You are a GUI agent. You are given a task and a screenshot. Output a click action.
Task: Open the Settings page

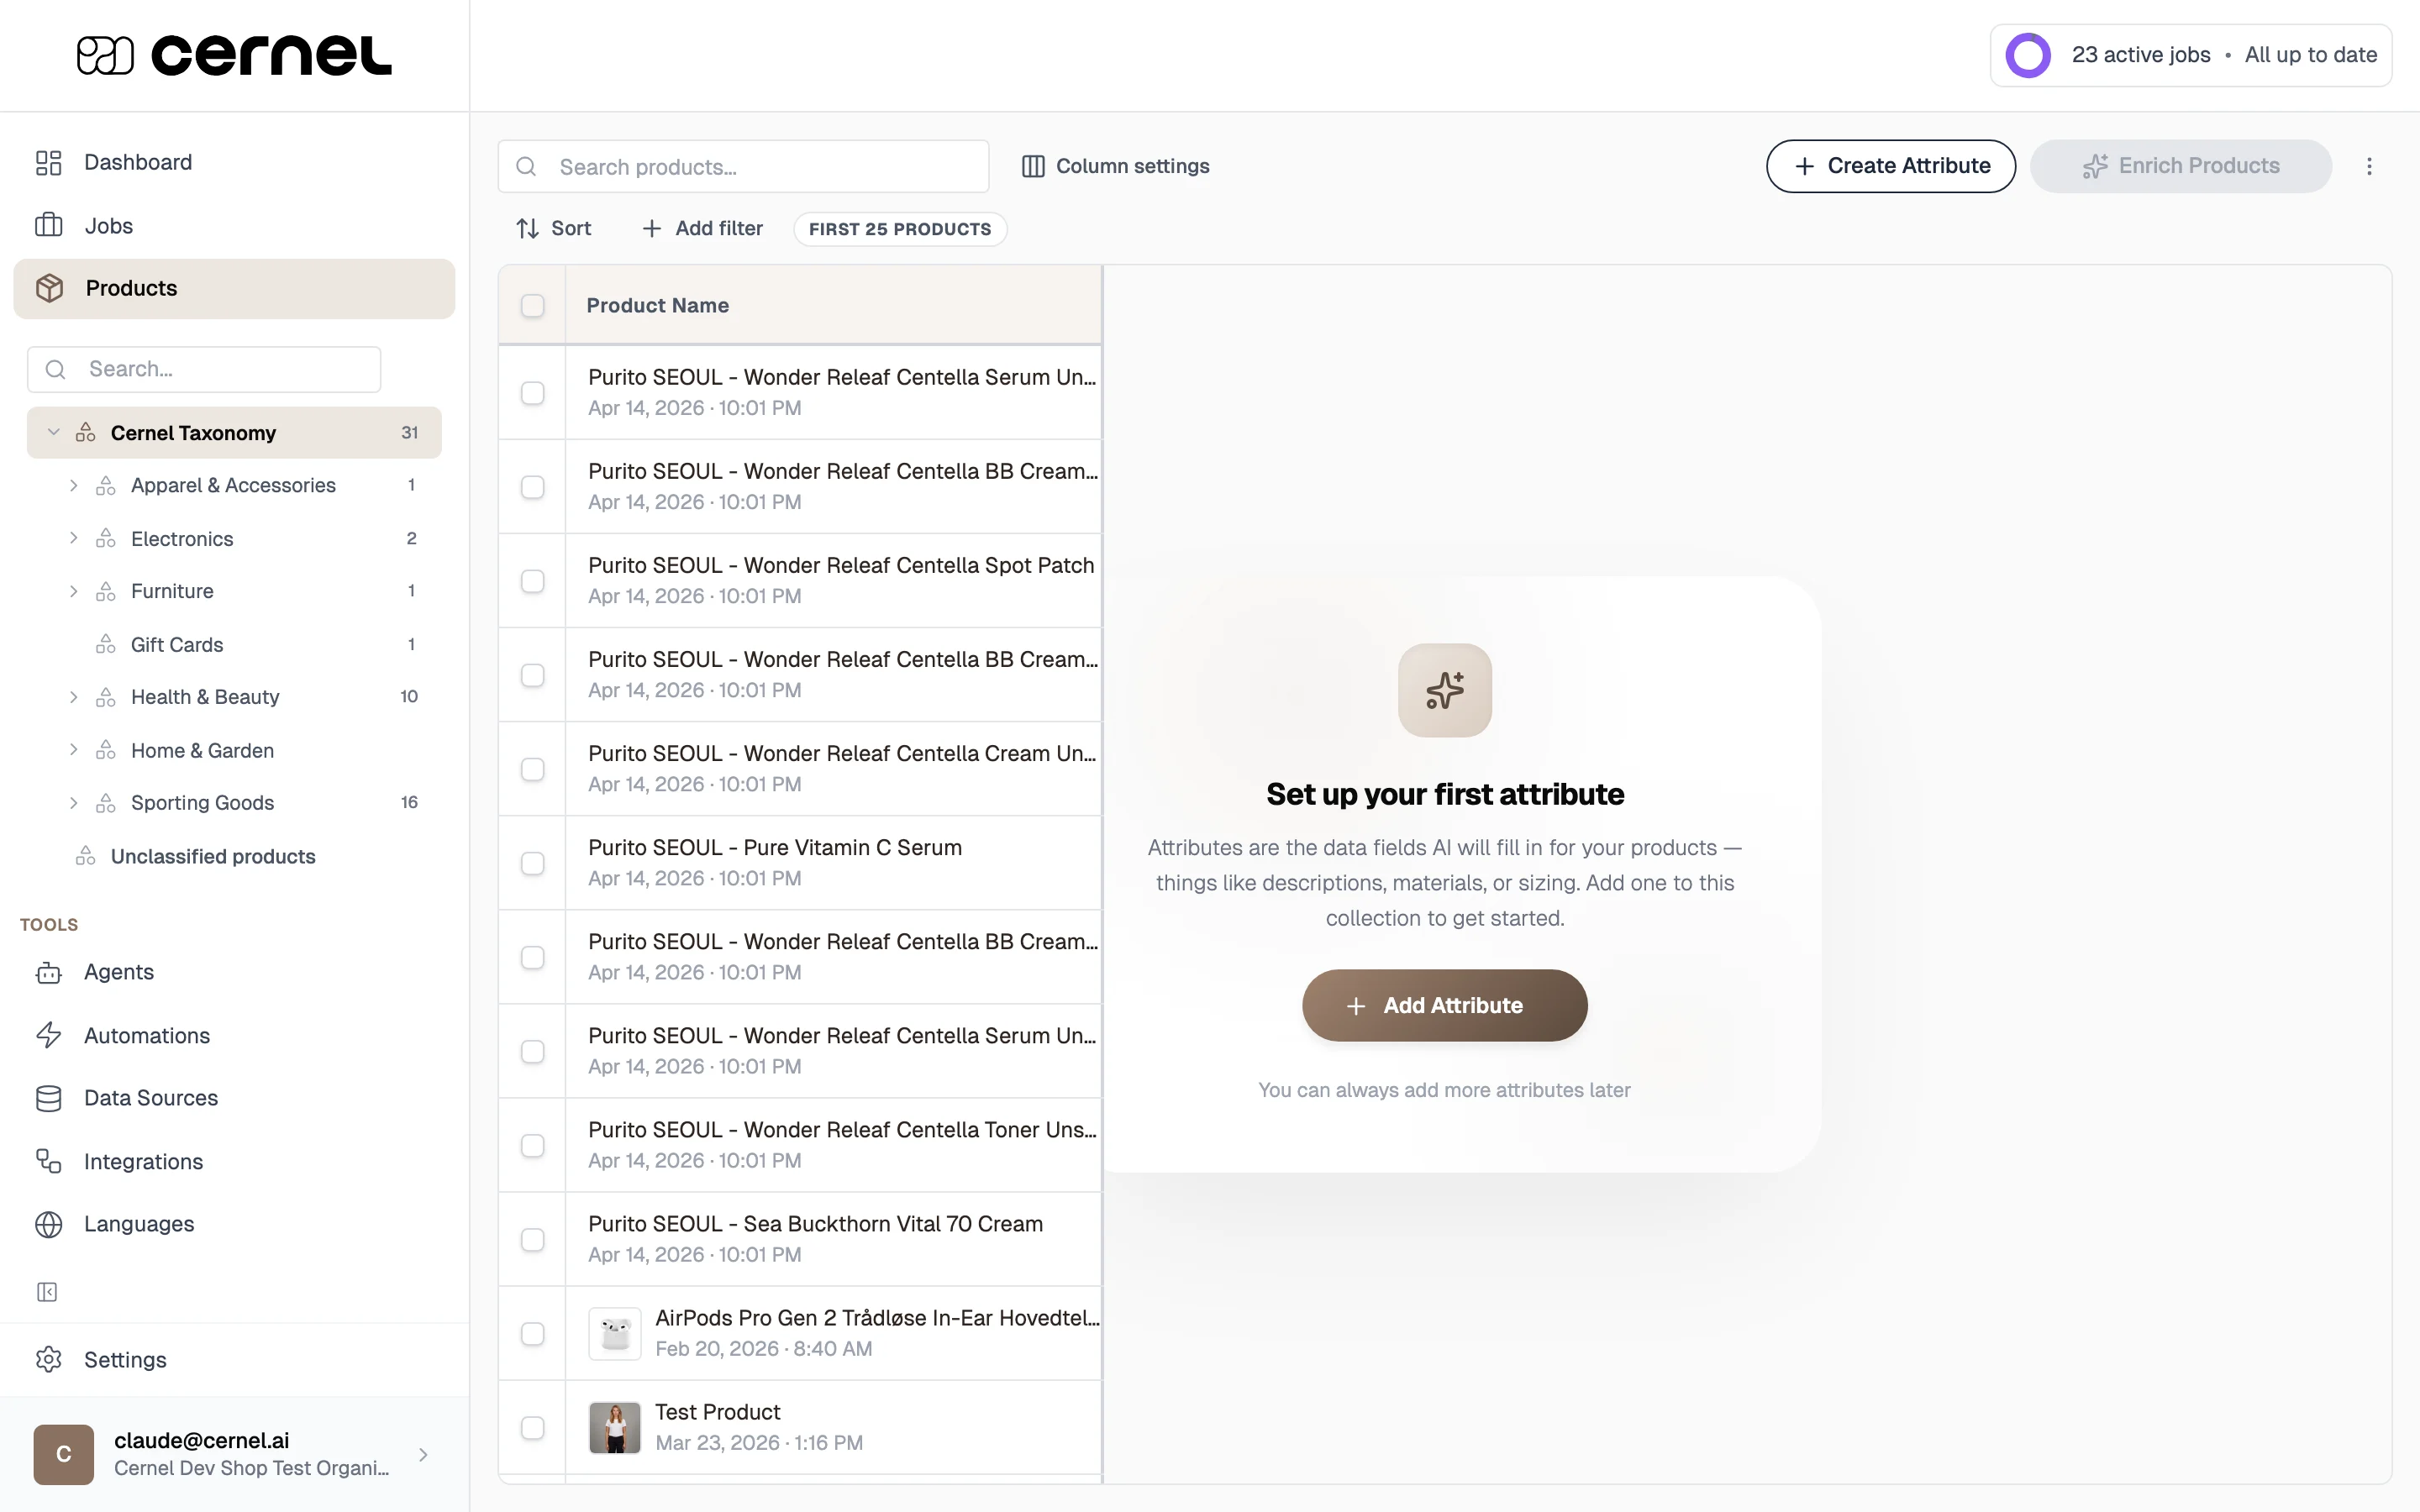[x=234, y=1359]
